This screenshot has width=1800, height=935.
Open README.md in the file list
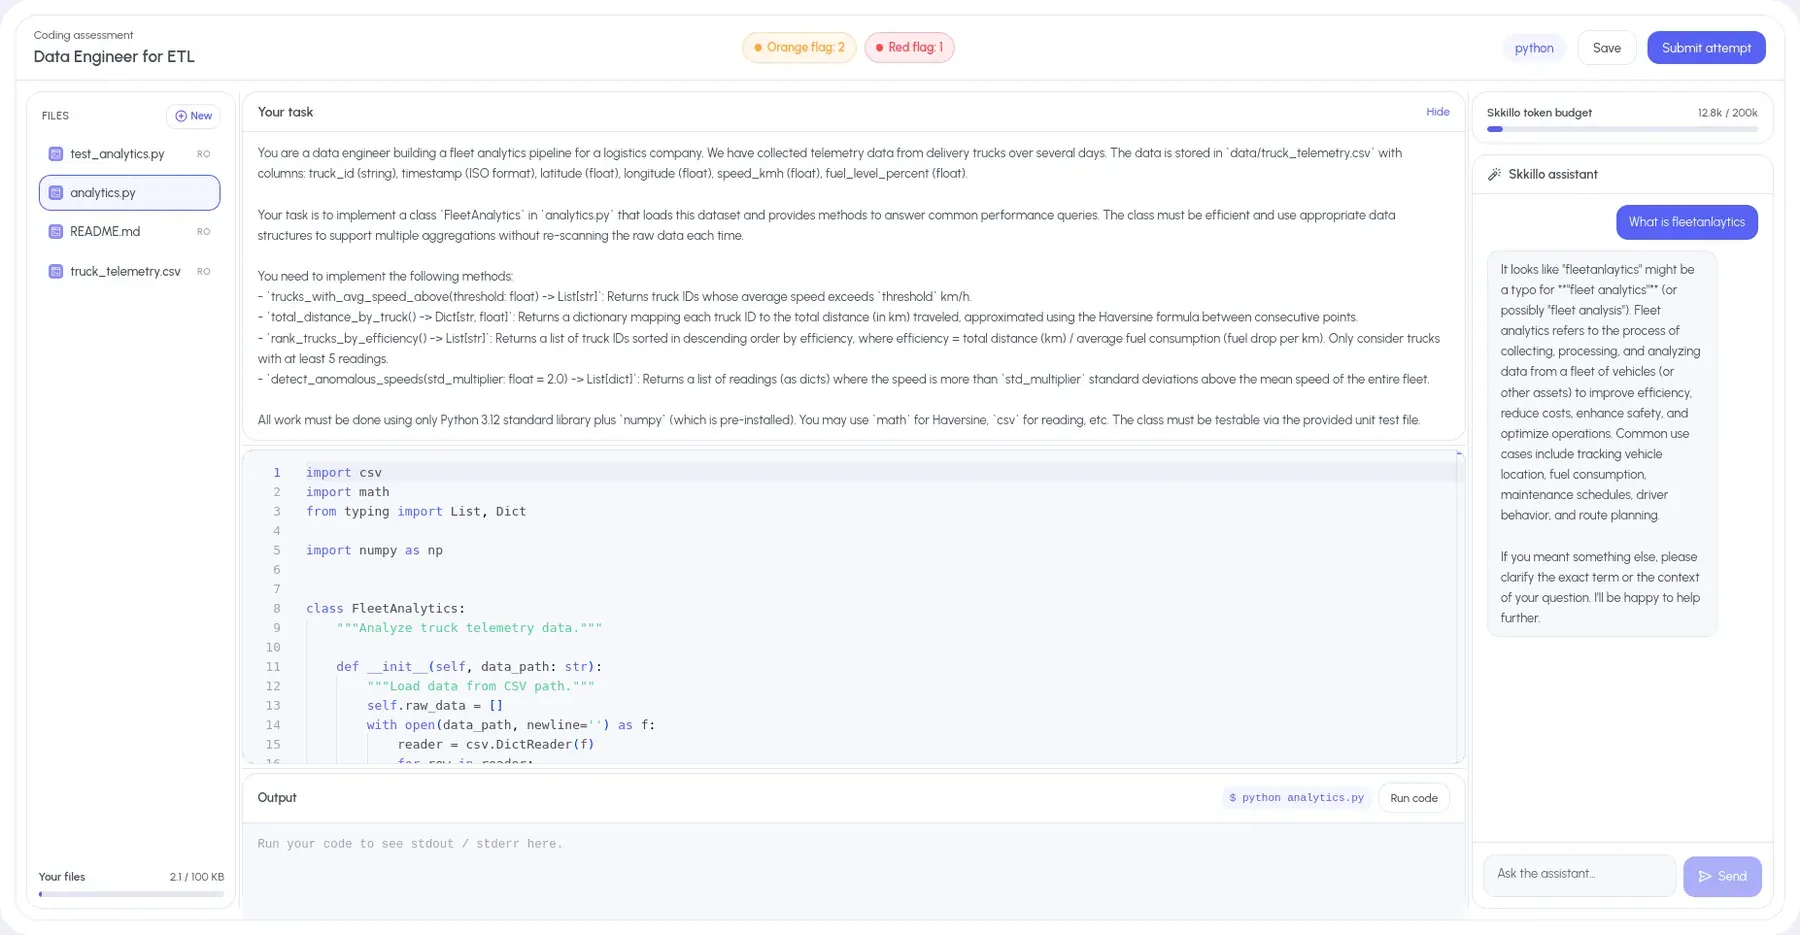(x=130, y=232)
